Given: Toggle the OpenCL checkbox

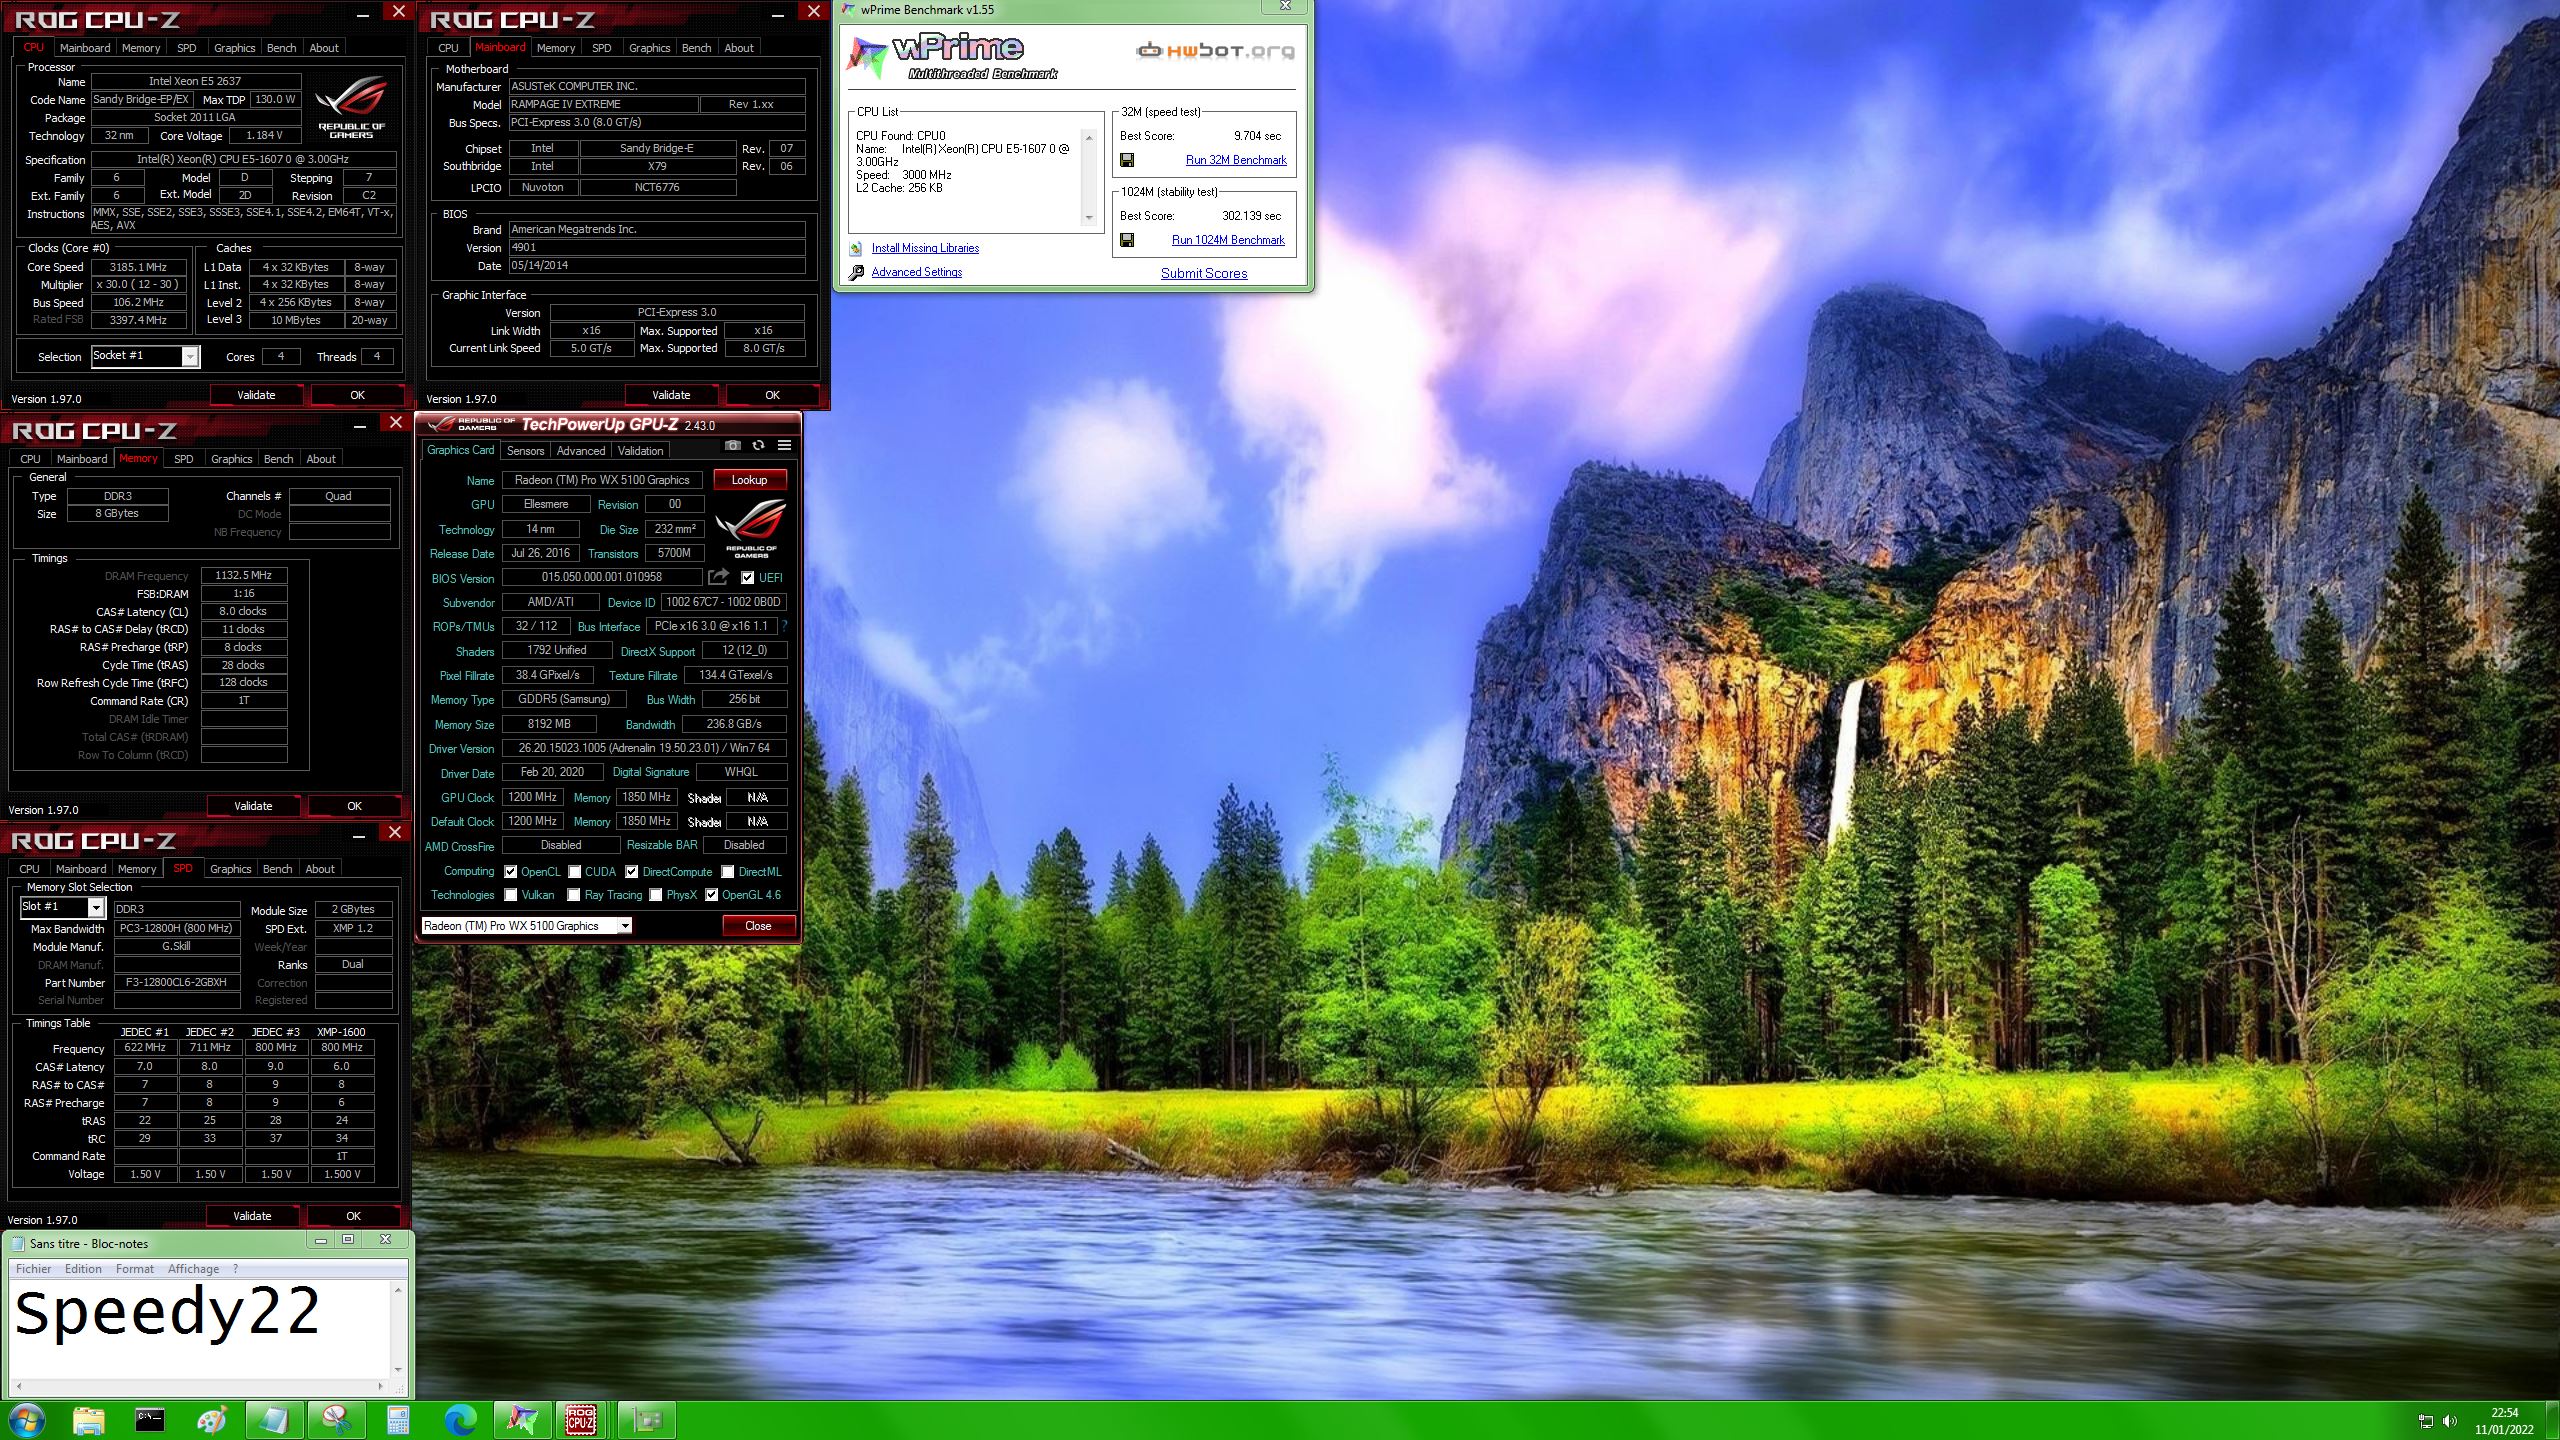Looking at the screenshot, I should coord(511,872).
